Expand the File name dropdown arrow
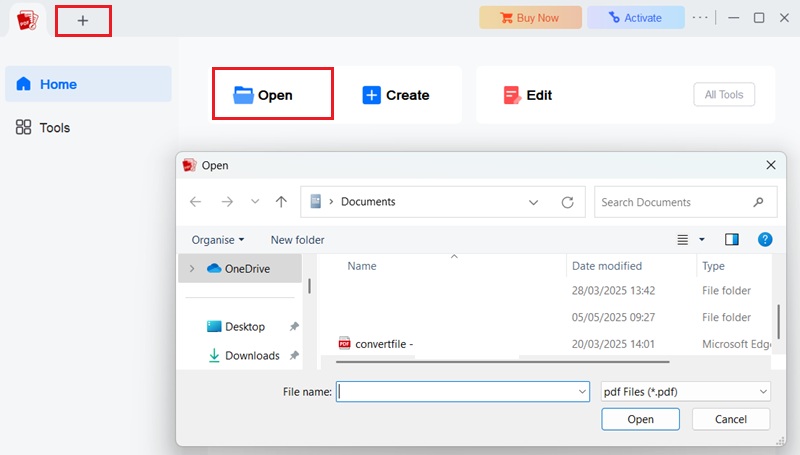This screenshot has width=800, height=455. pyautogui.click(x=582, y=392)
